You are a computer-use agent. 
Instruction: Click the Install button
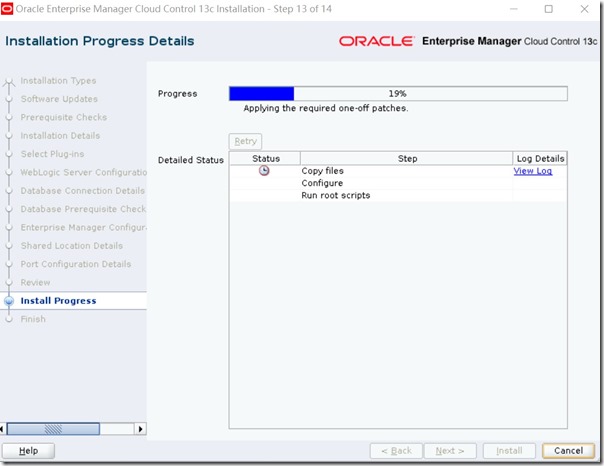coord(509,451)
